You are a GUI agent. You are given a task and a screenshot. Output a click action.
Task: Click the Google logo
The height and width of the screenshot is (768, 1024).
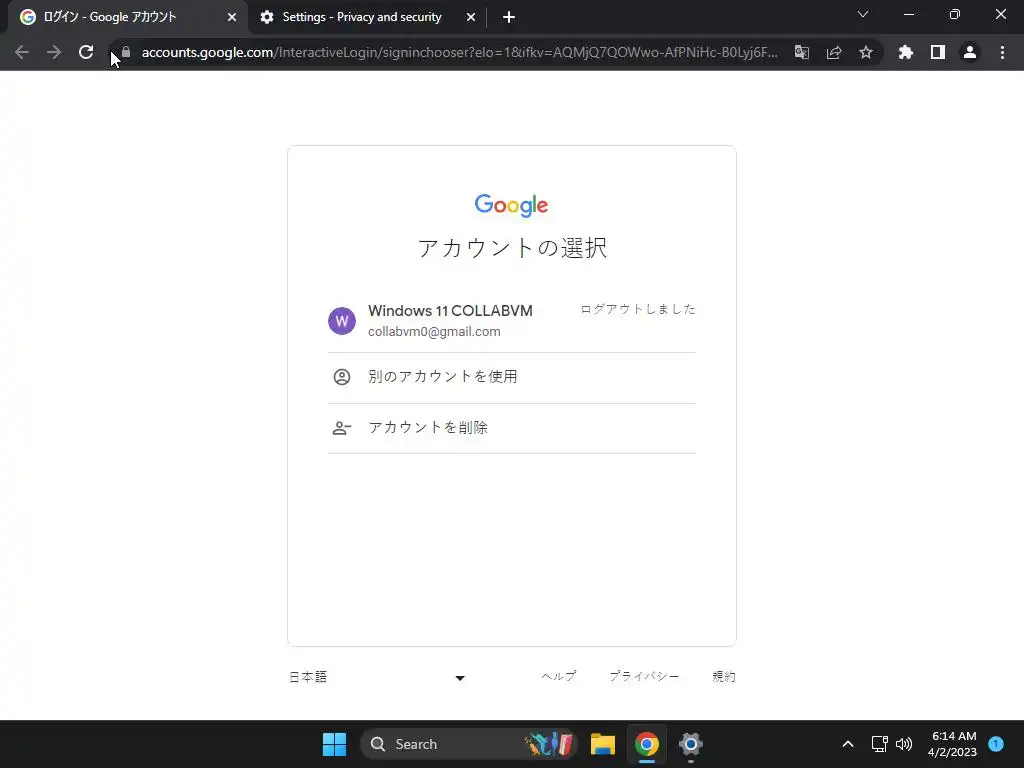(511, 205)
